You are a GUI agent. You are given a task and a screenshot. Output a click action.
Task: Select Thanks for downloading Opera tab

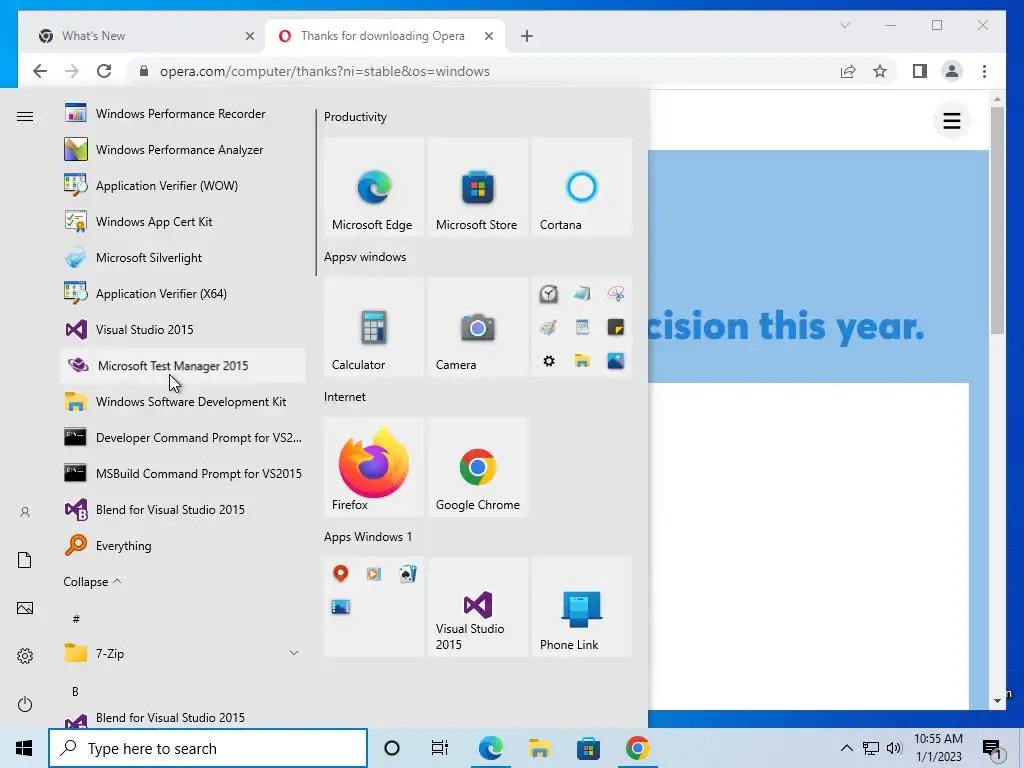point(385,36)
